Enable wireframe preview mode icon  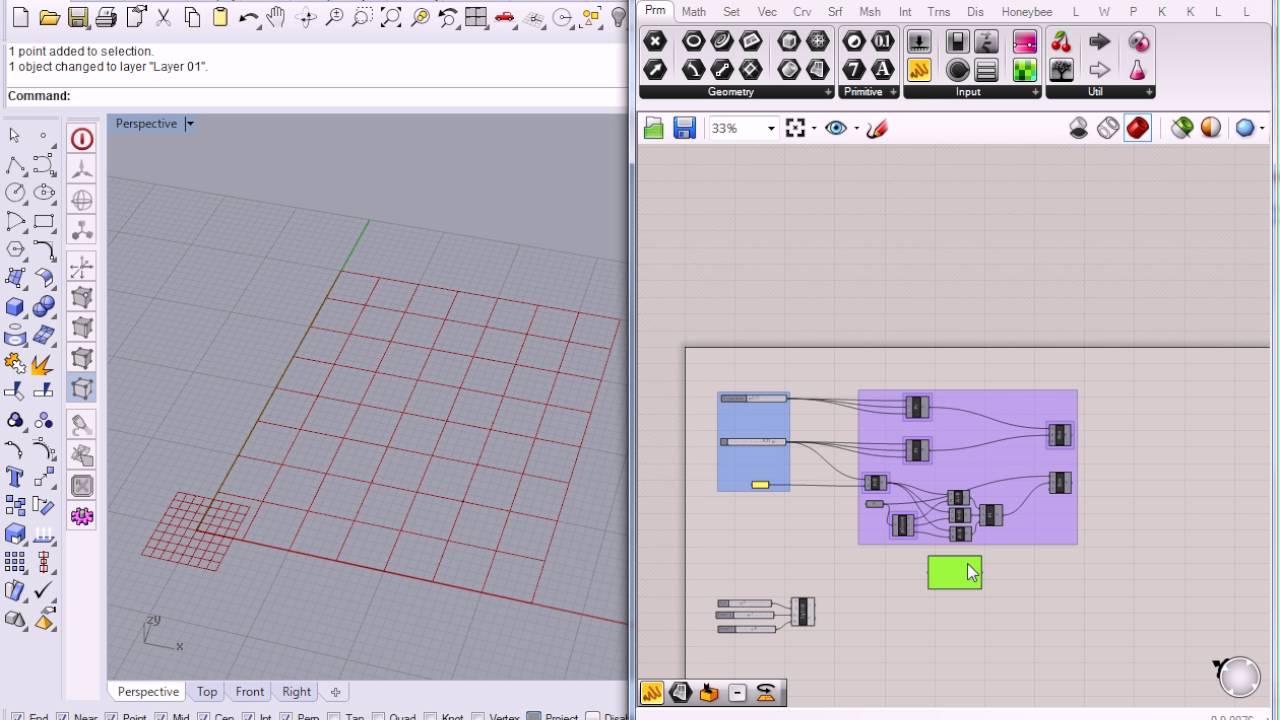point(1108,128)
